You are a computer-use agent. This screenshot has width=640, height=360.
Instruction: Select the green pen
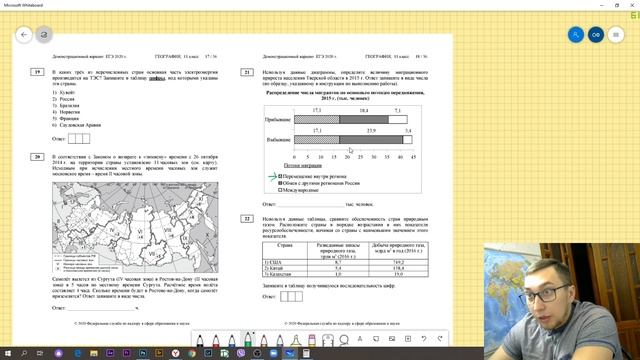click(x=248, y=339)
